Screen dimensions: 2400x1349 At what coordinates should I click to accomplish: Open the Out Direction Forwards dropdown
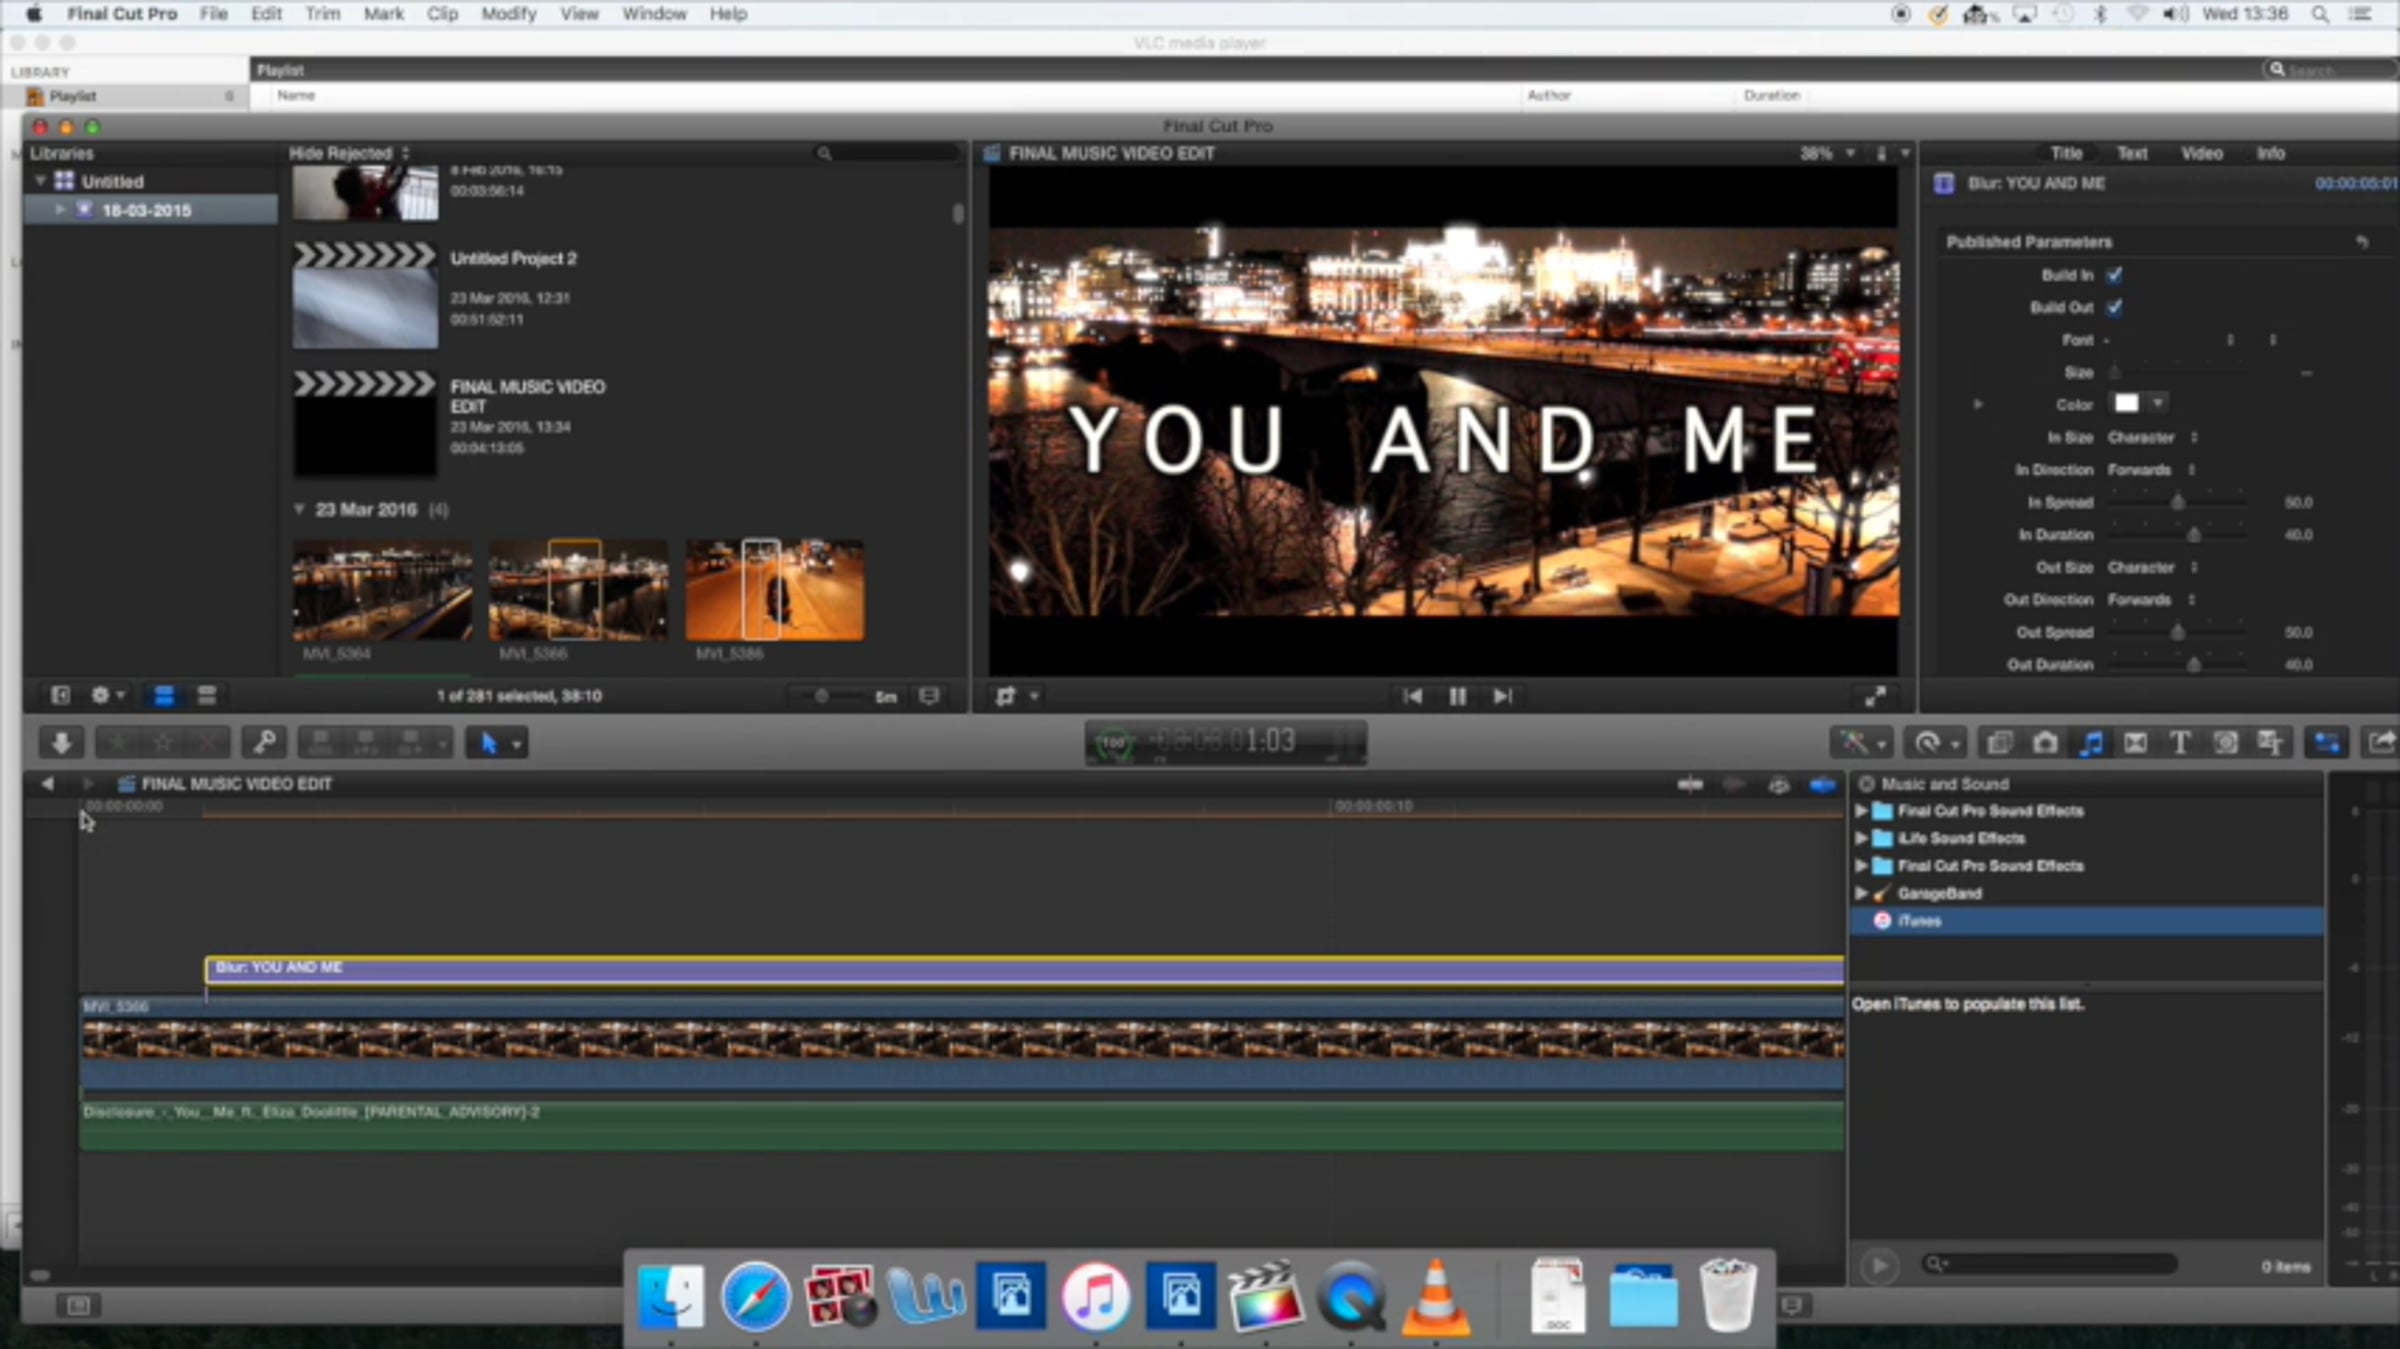[x=2151, y=600]
